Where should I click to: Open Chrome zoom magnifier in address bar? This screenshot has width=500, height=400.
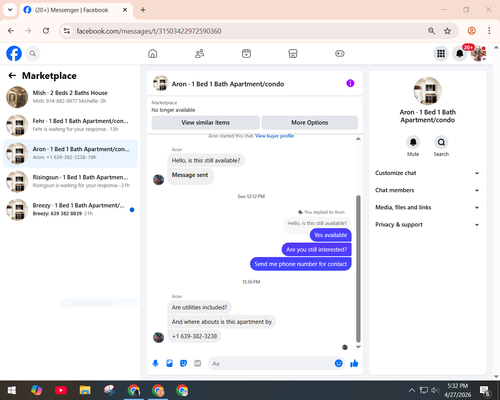click(x=431, y=31)
